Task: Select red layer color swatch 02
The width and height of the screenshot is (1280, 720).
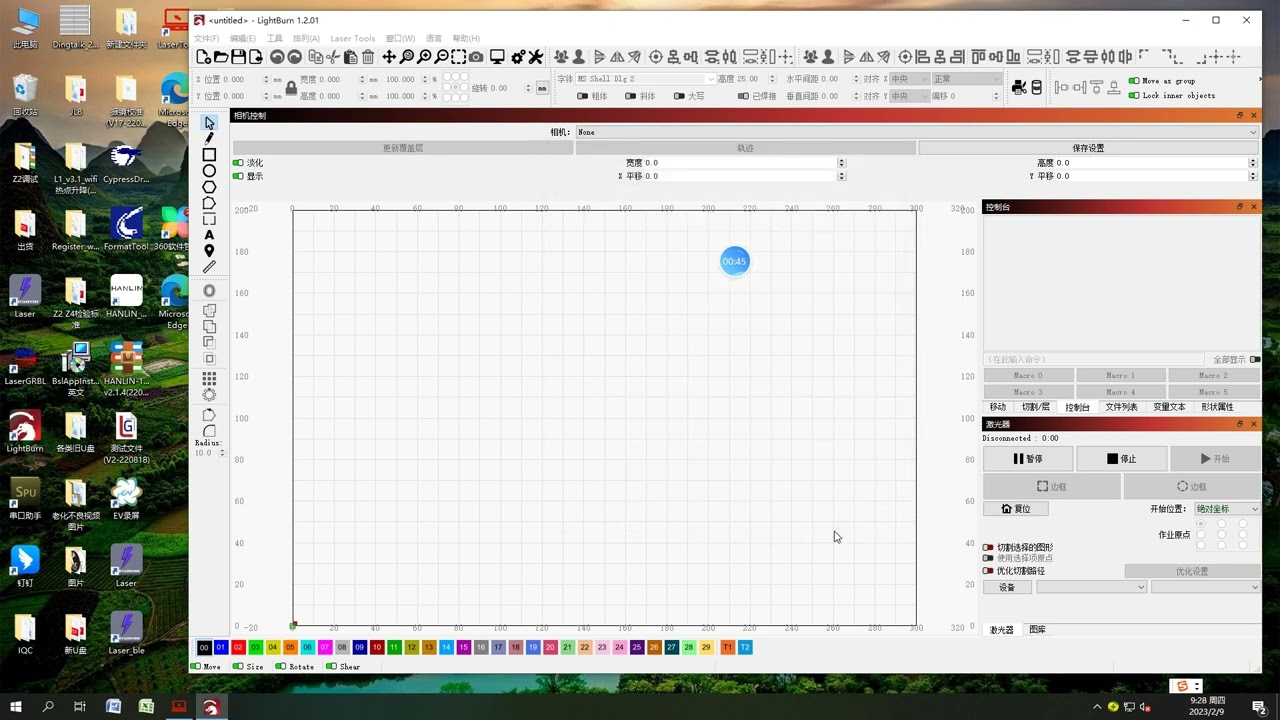Action: [x=238, y=647]
